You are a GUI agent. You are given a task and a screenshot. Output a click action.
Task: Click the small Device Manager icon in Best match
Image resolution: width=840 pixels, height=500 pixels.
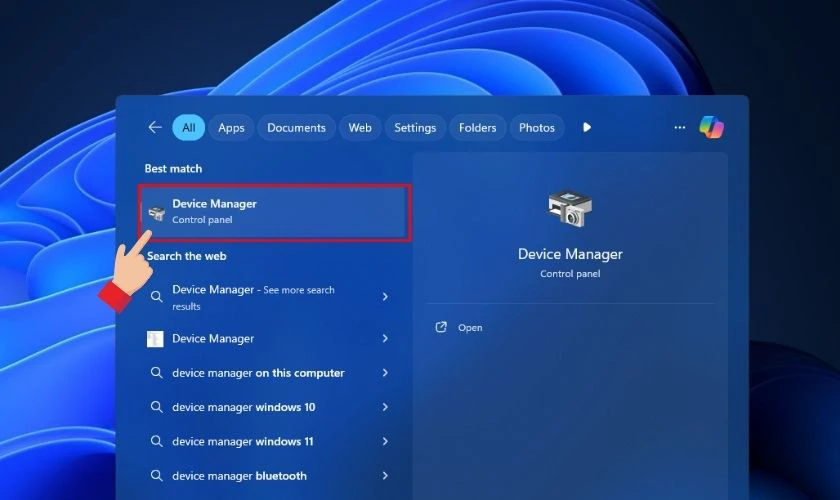pos(156,212)
